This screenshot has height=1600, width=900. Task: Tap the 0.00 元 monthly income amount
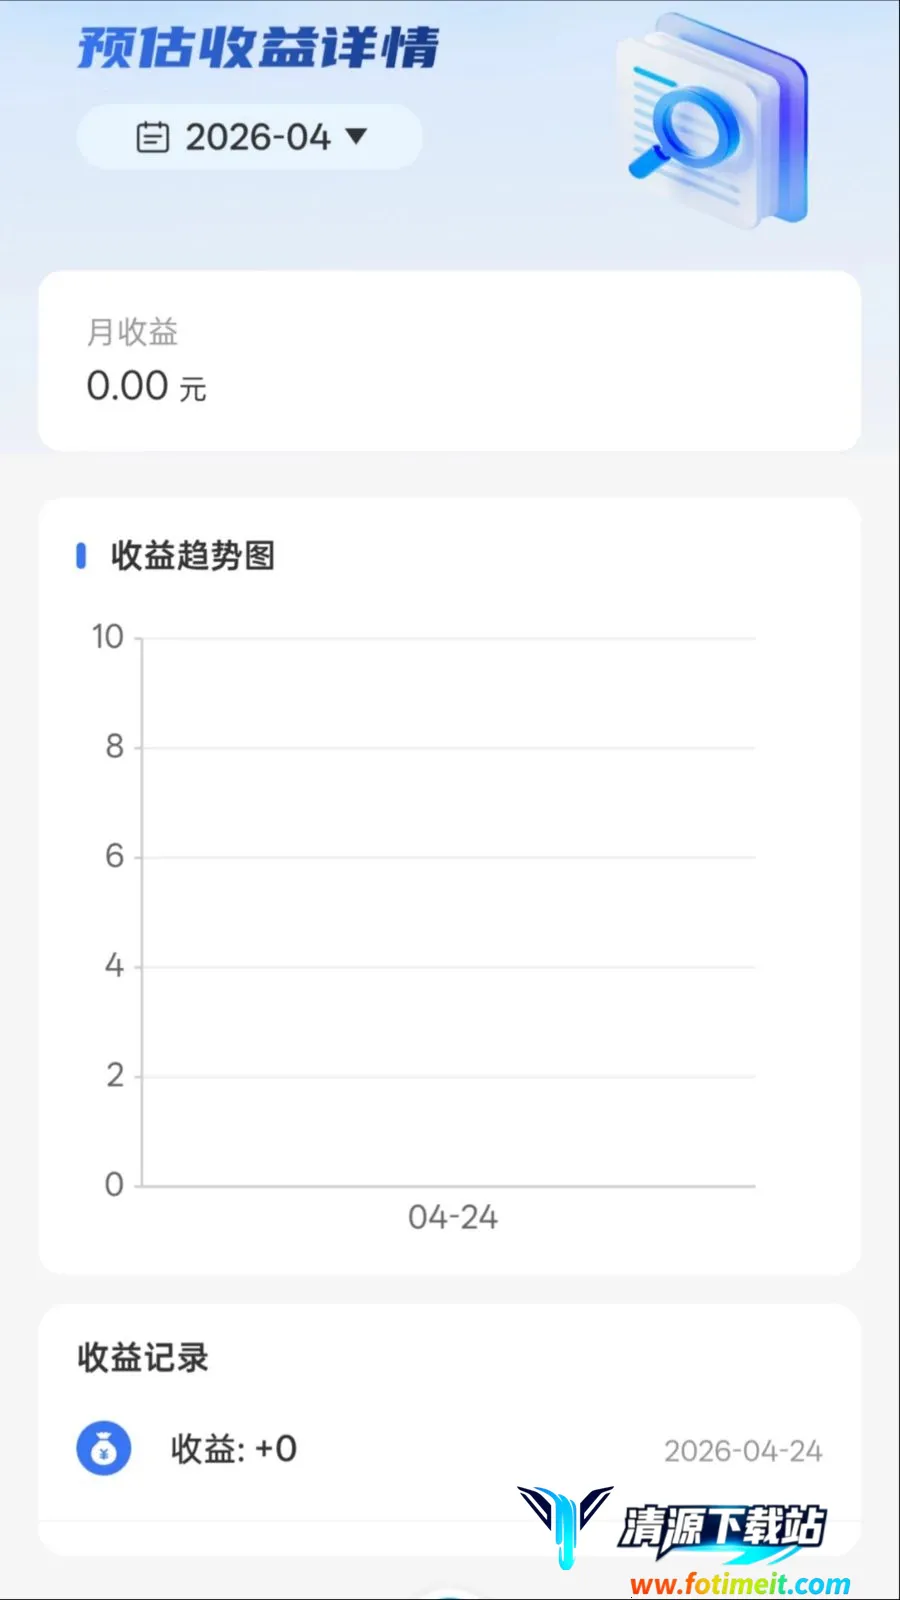tap(146, 386)
